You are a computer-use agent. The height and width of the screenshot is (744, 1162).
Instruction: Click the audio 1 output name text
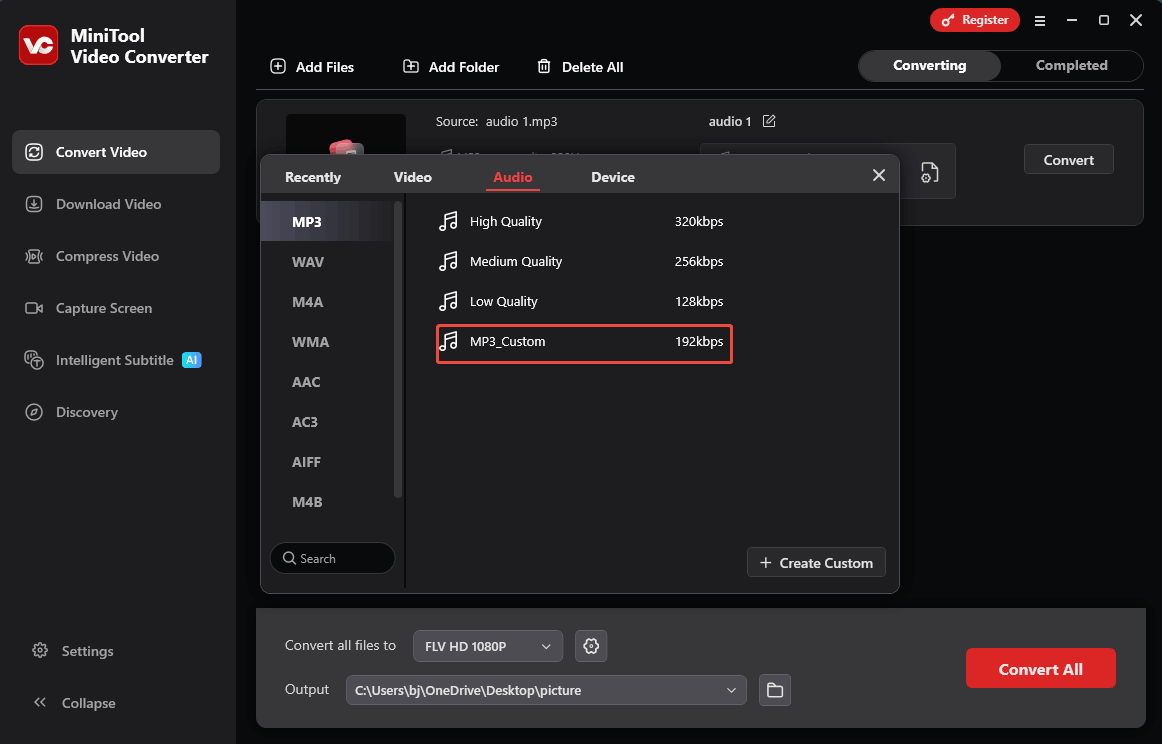coord(729,121)
